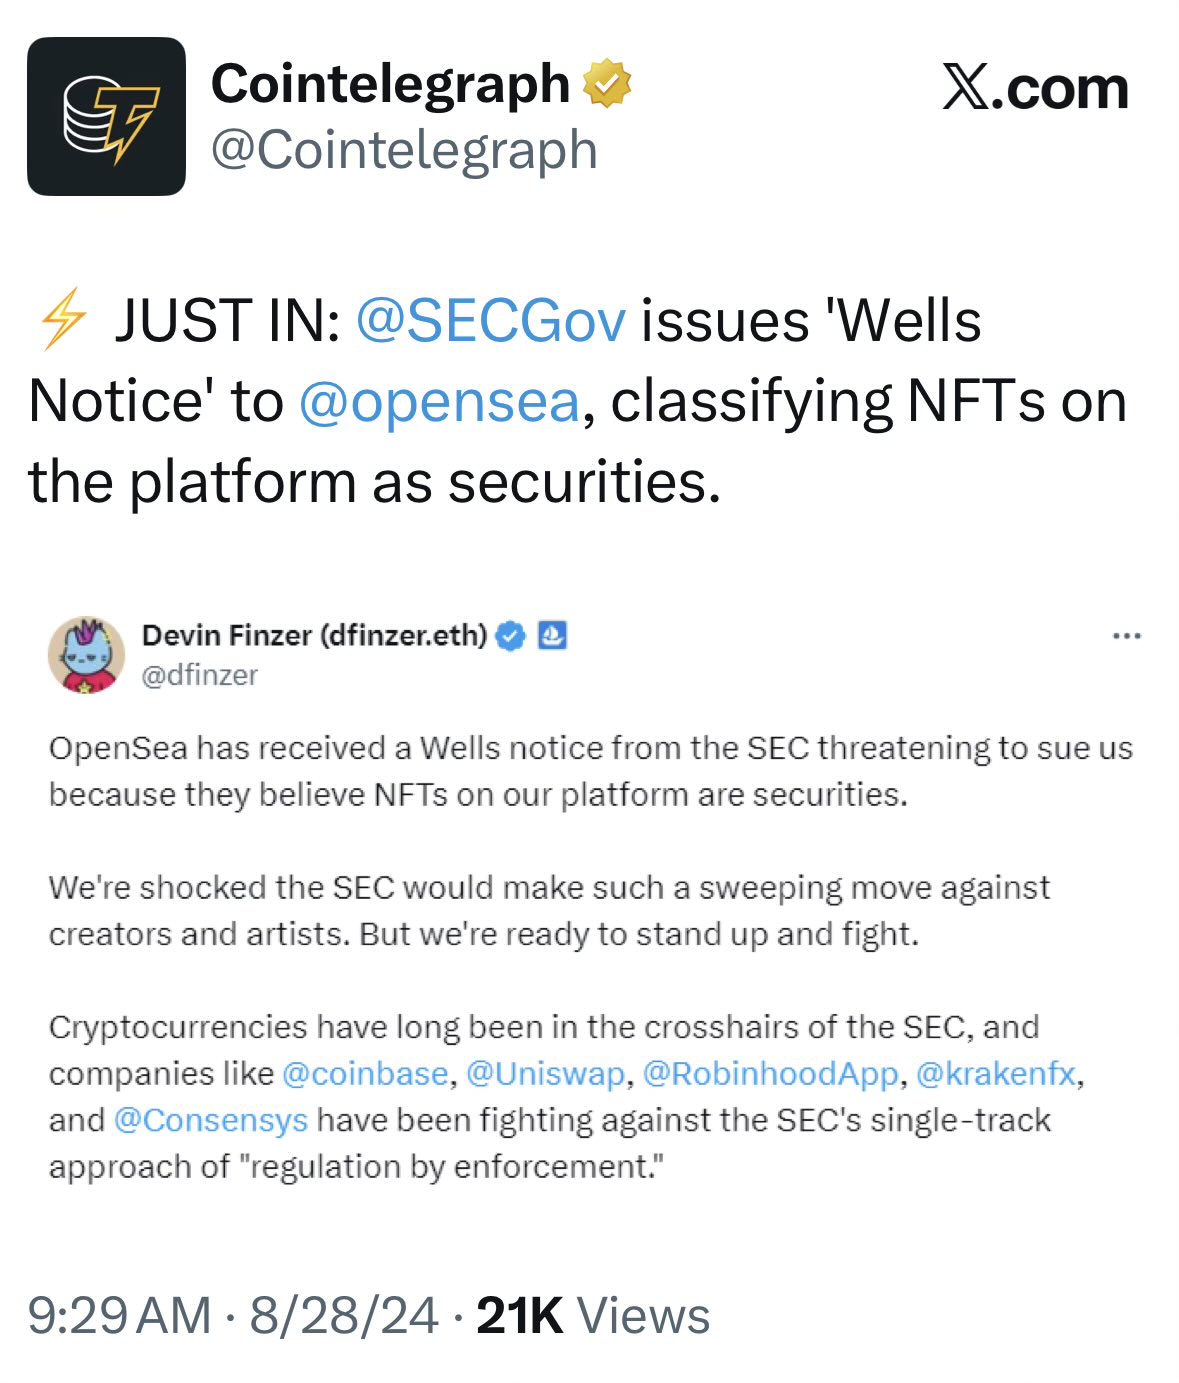Click the @coinbase mention
Image resolution: width=1179 pixels, height=1383 pixels.
pyautogui.click(x=365, y=1074)
